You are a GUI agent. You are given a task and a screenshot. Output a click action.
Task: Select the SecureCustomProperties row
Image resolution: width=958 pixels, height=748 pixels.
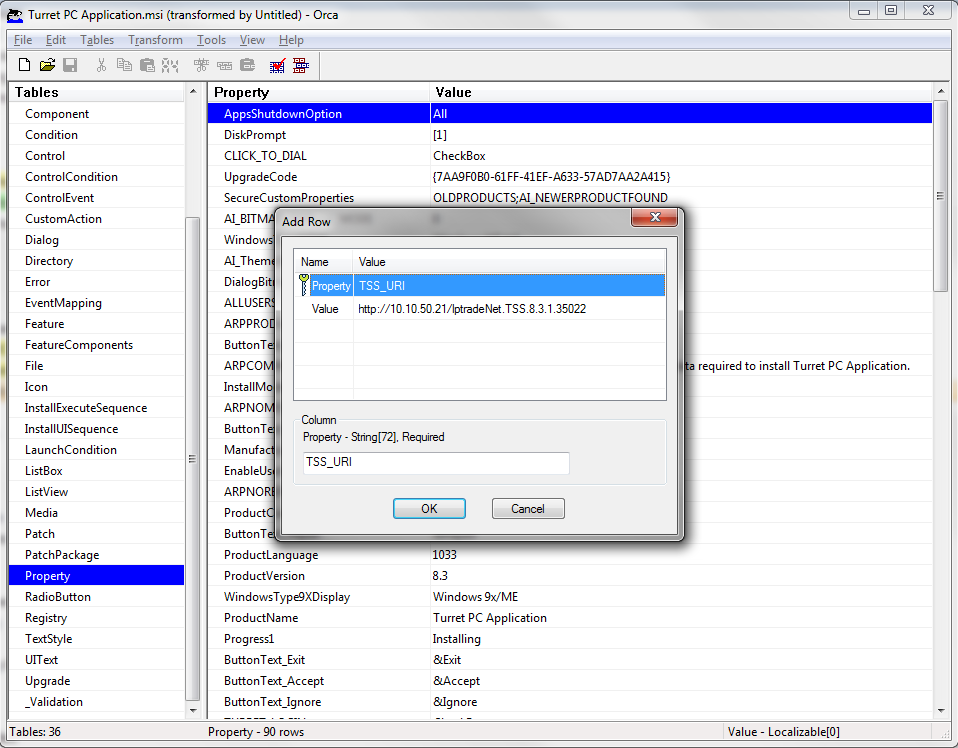tap(569, 197)
